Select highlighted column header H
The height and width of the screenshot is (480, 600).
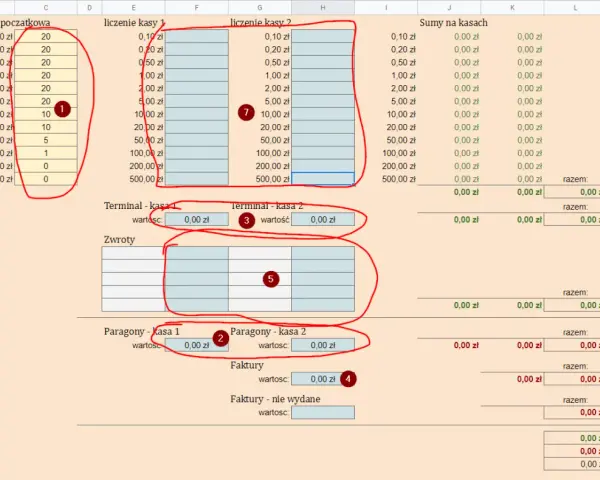coord(323,7)
